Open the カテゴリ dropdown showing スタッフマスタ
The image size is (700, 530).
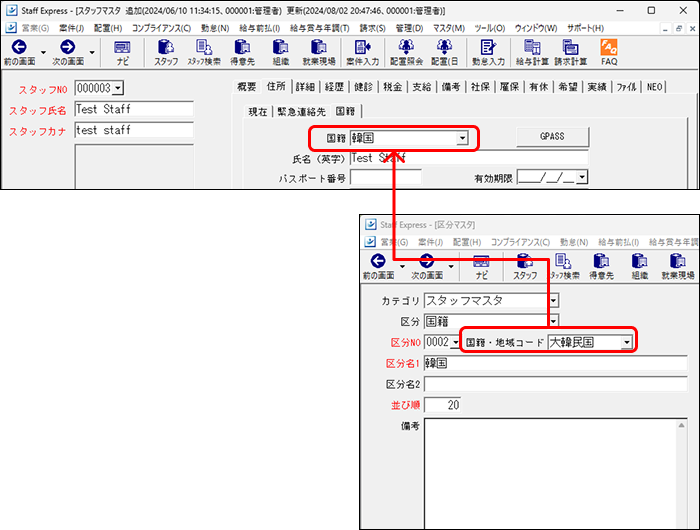(x=553, y=300)
